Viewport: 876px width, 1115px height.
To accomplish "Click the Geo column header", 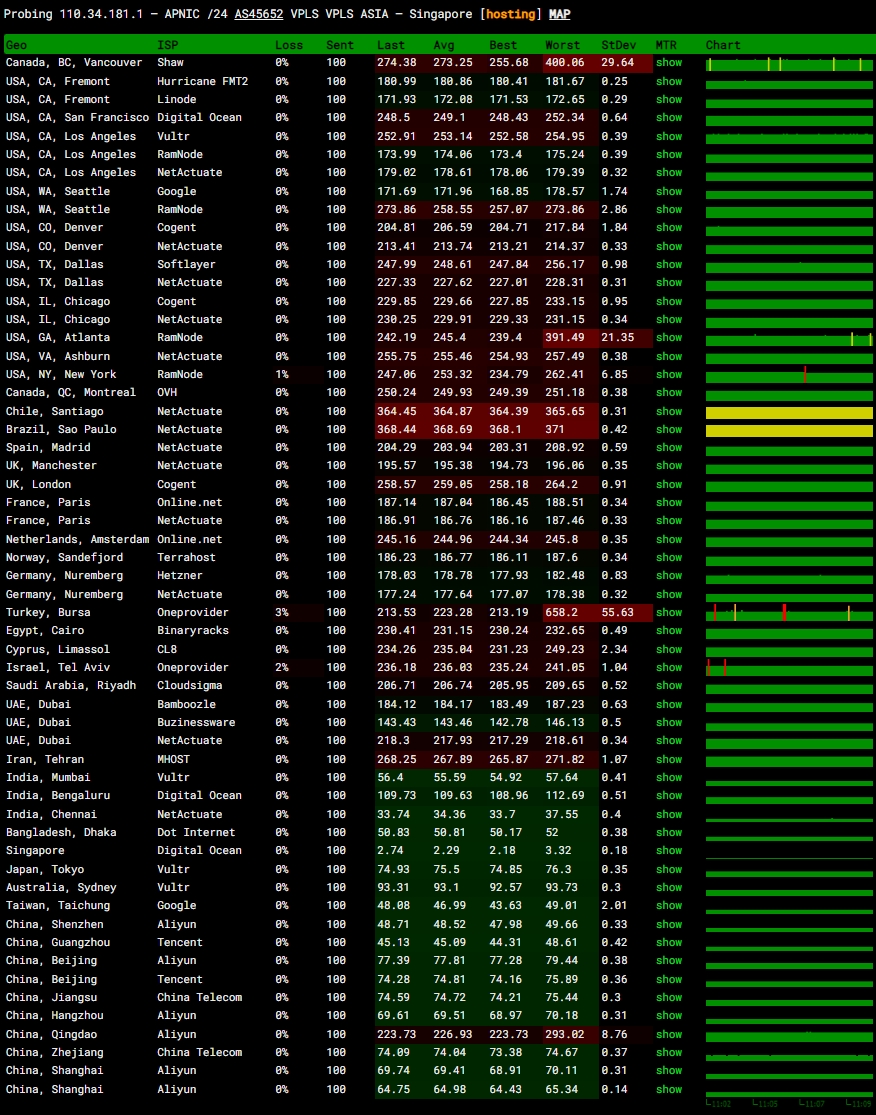I will coord(17,45).
